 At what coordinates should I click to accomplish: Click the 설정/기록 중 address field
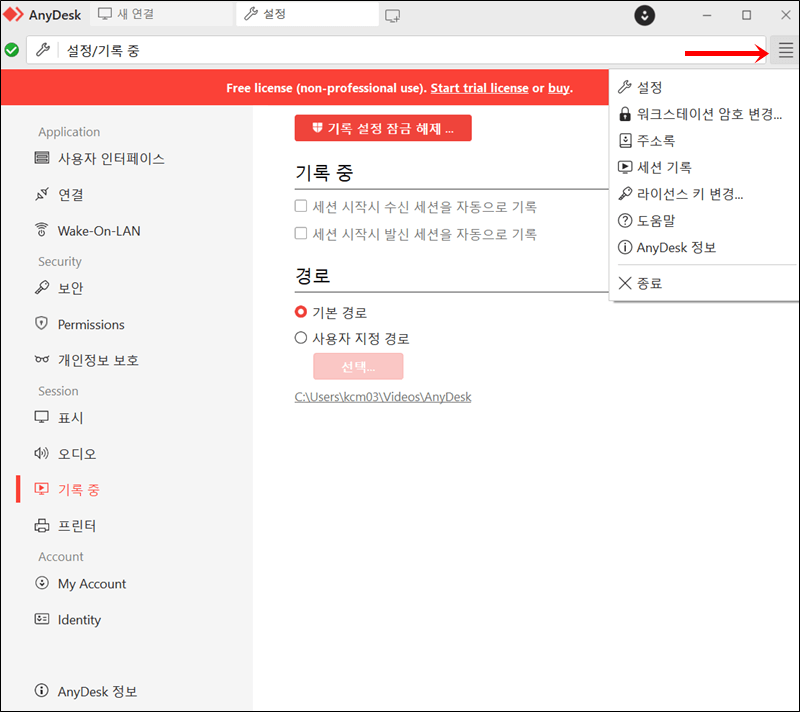pyautogui.click(x=396, y=50)
